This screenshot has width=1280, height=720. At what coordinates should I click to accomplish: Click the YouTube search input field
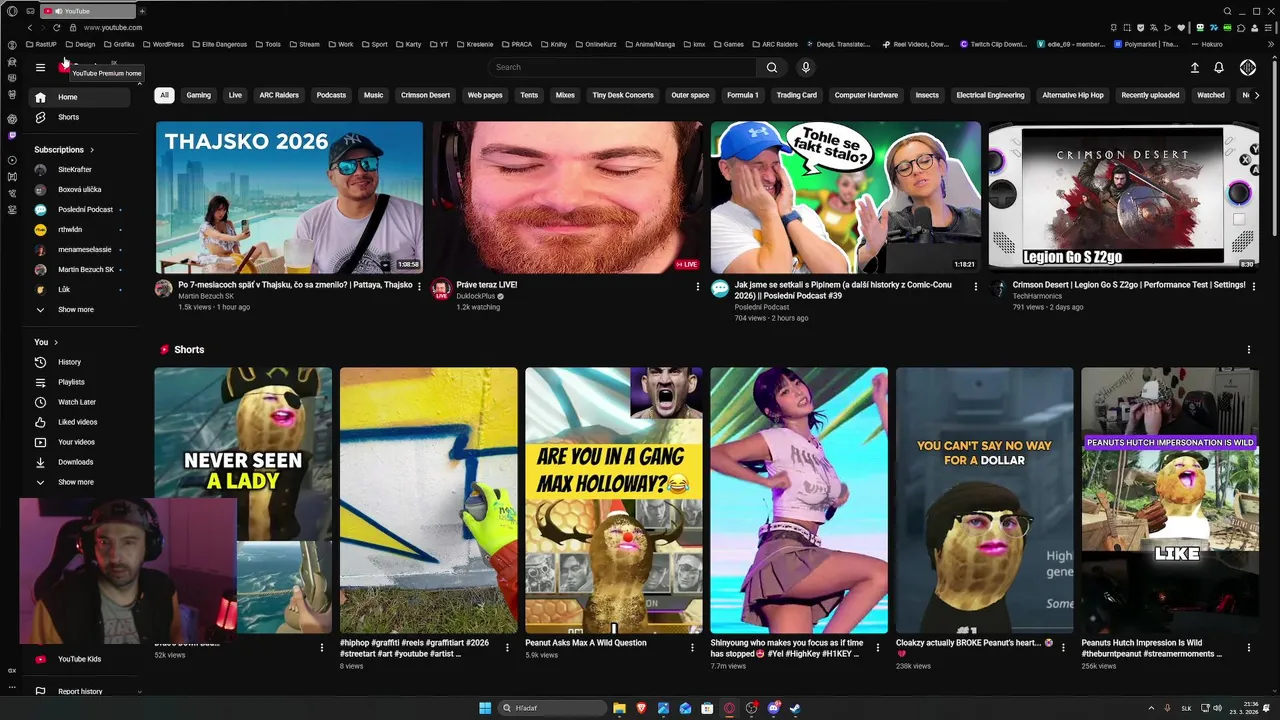623,67
